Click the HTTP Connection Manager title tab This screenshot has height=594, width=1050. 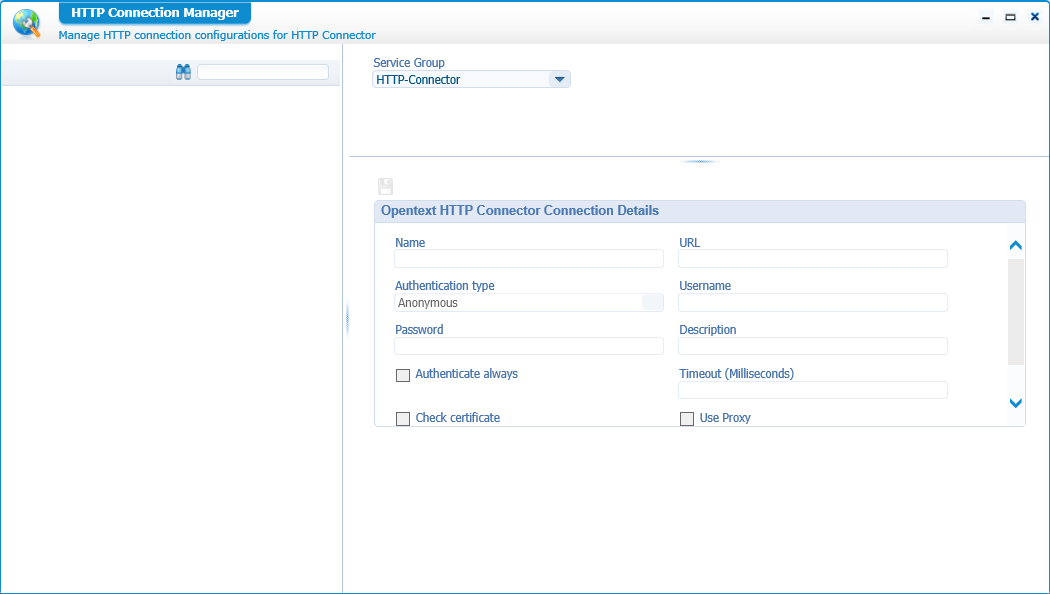[x=155, y=13]
